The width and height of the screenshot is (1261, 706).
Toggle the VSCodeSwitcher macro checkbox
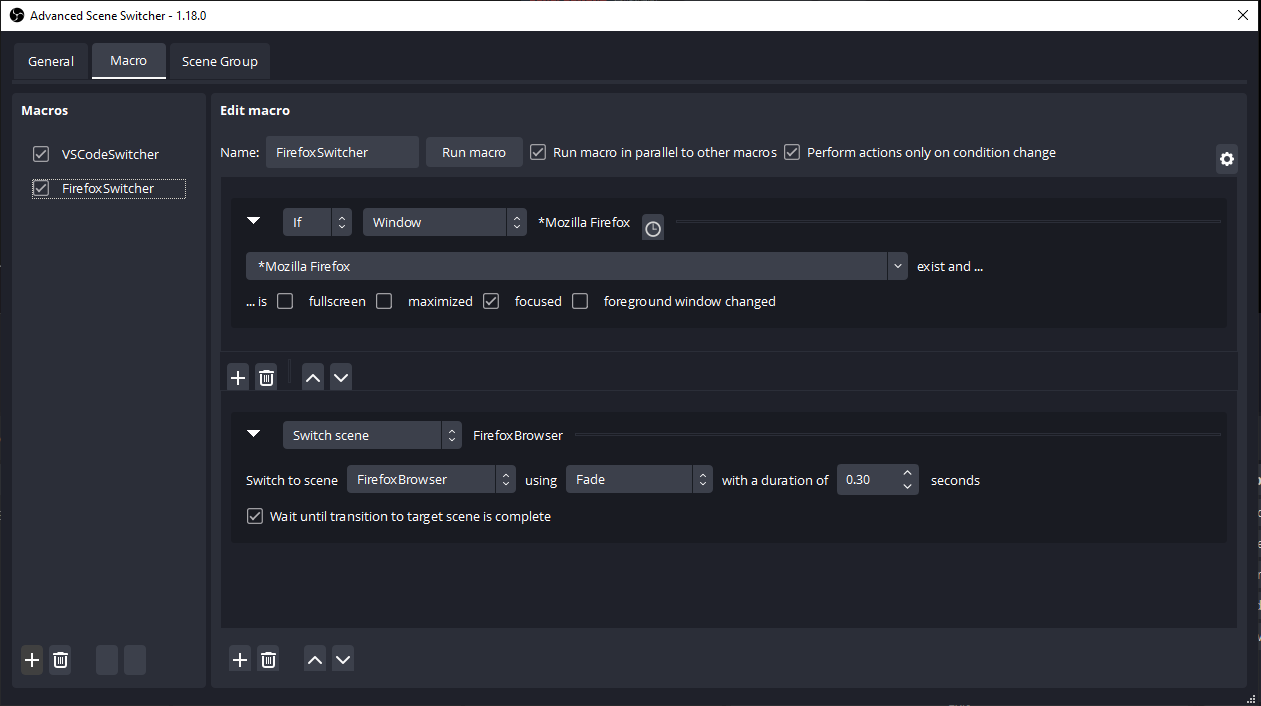40,154
